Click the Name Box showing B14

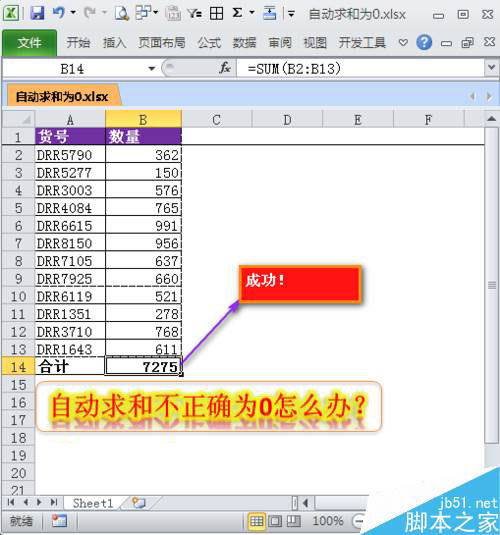72,69
